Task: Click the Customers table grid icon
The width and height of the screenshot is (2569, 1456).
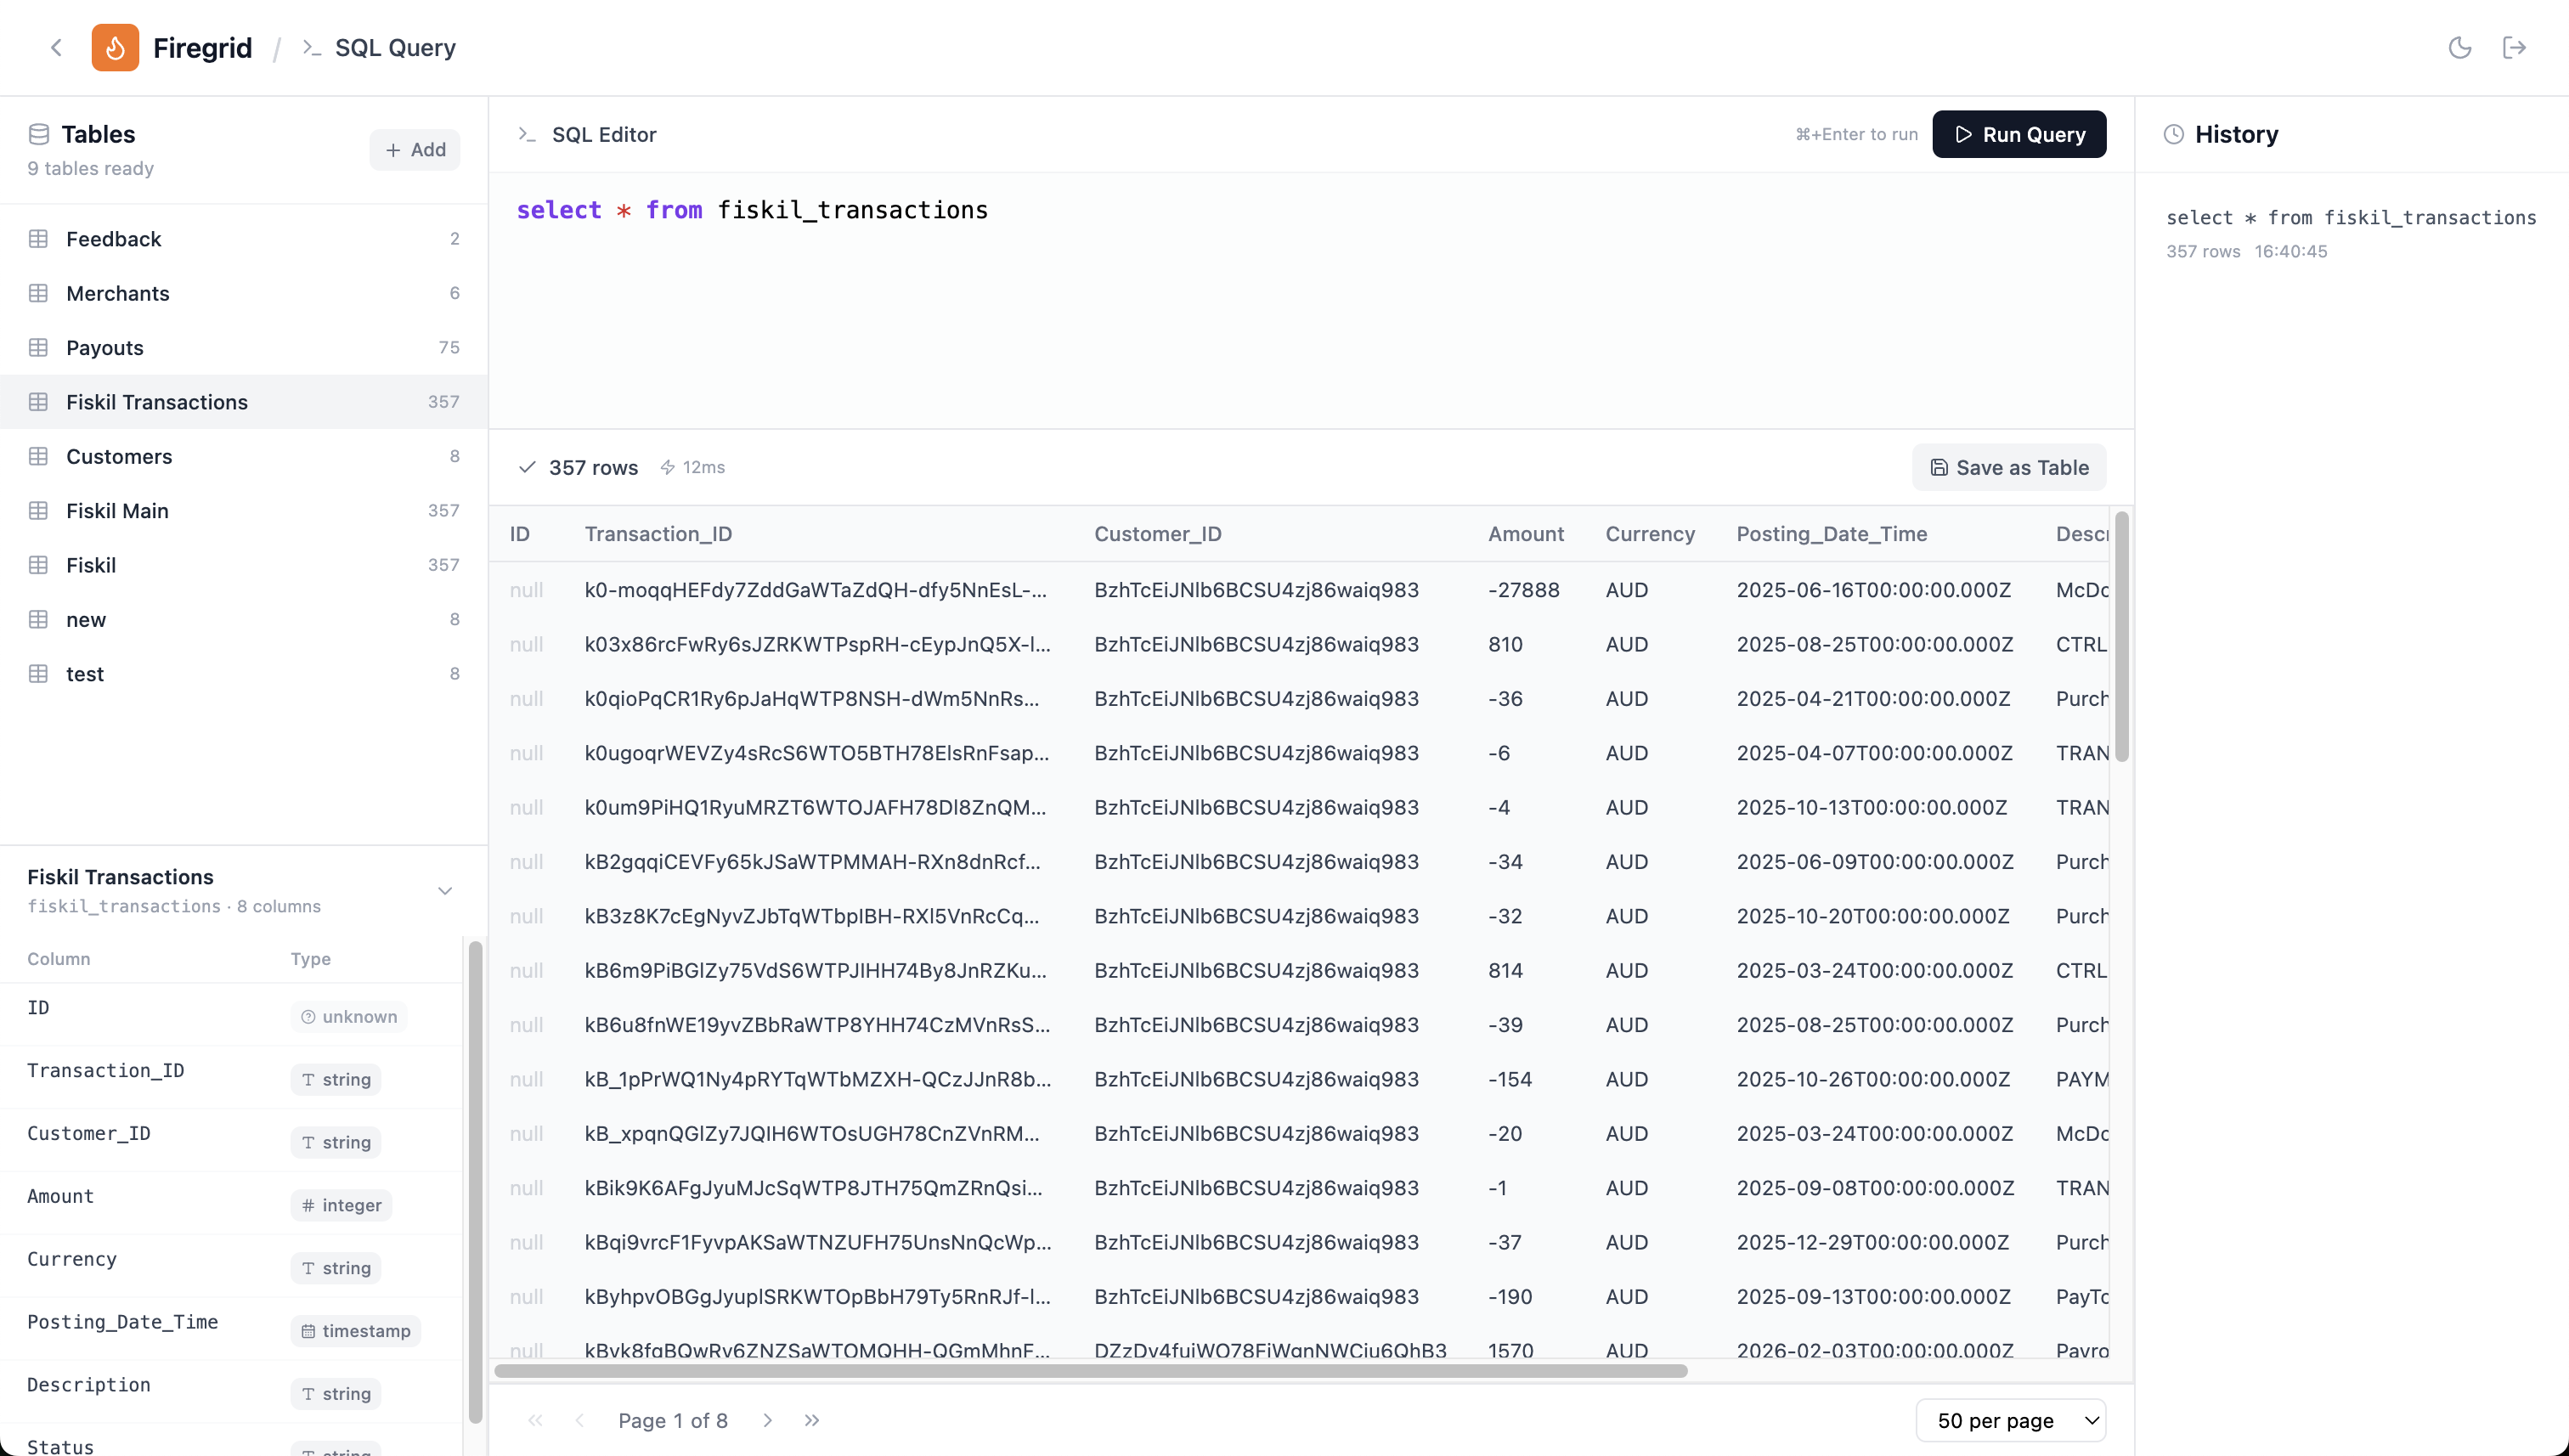Action: coord(38,456)
